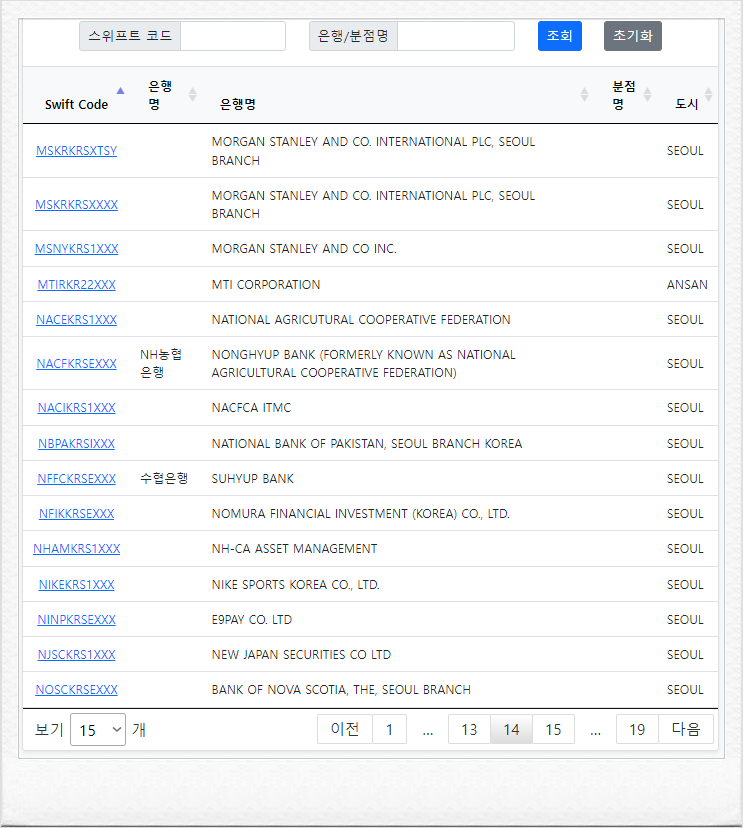The image size is (743, 828).
Task: Select current page 14 button
Action: coord(511,729)
